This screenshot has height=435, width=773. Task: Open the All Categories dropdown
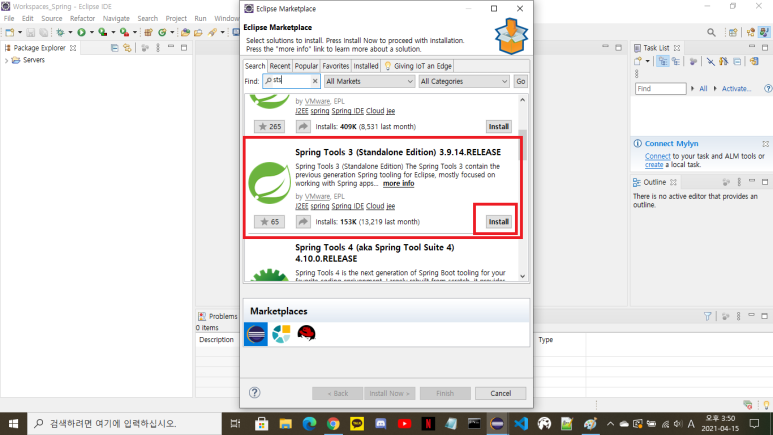click(463, 81)
